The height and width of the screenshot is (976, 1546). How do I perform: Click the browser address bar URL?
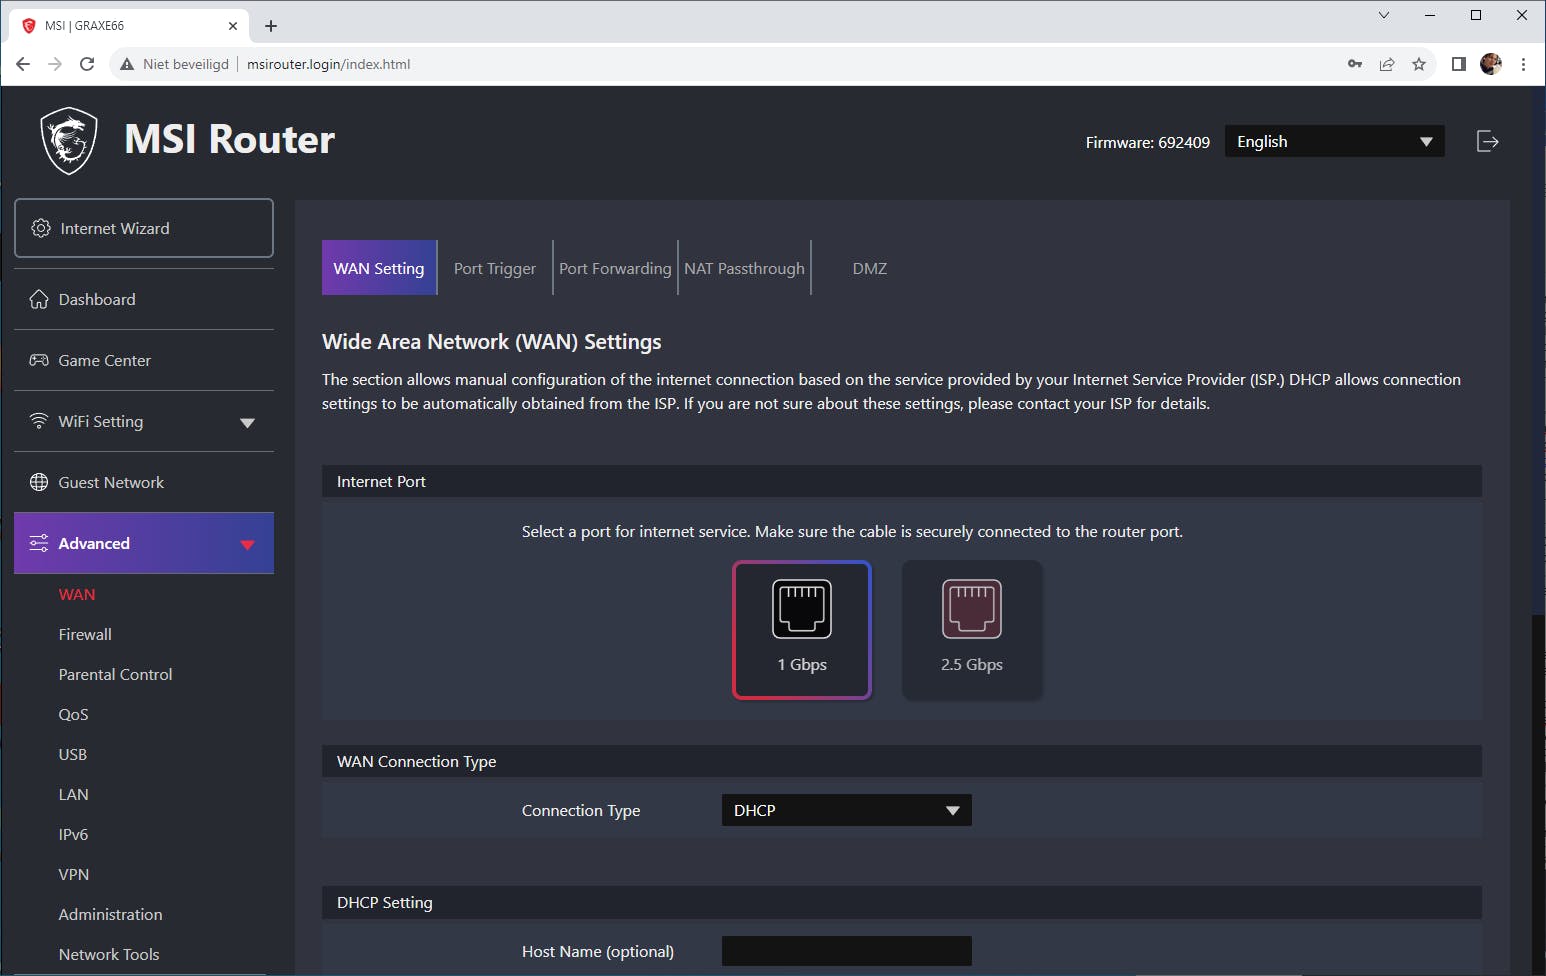(x=328, y=64)
